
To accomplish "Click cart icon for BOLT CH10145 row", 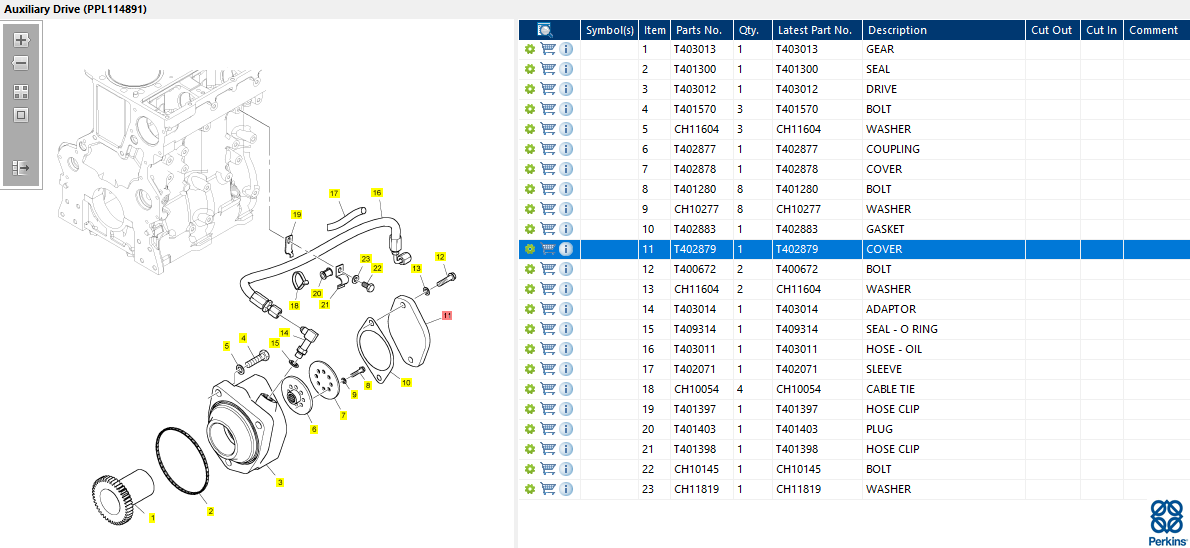I will click(x=548, y=469).
